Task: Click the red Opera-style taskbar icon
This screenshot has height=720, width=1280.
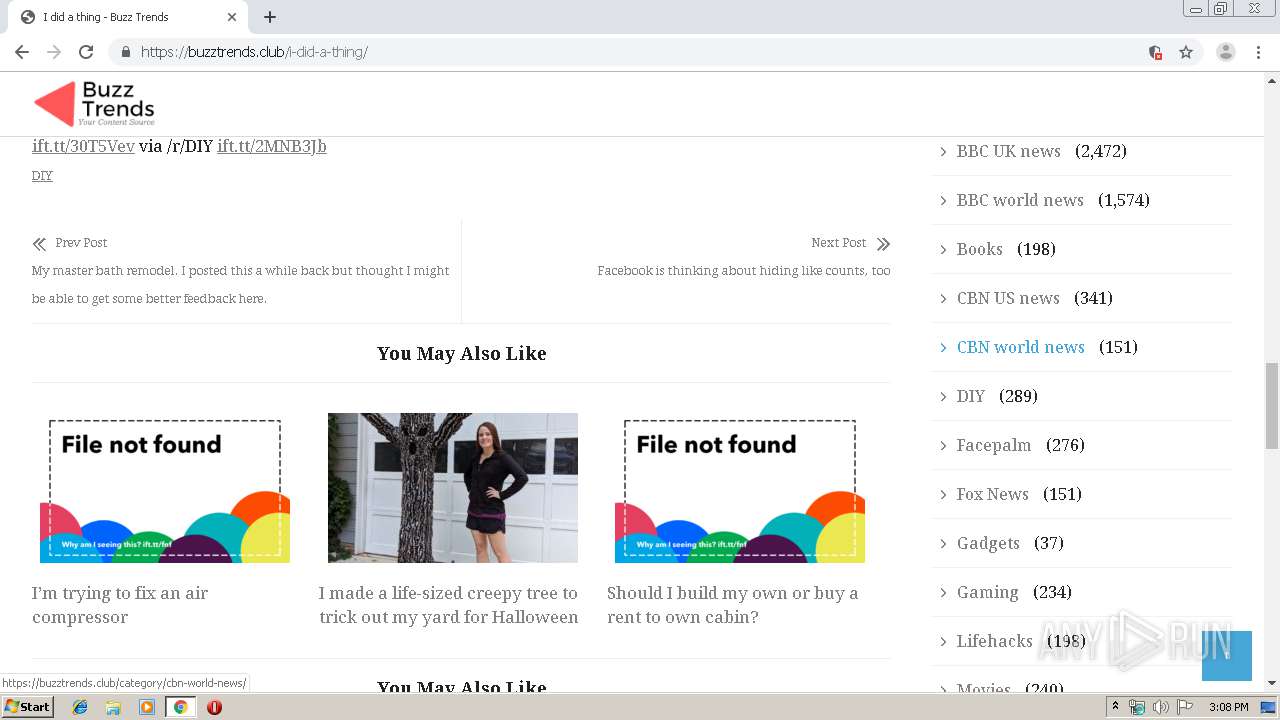Action: pyautogui.click(x=214, y=707)
